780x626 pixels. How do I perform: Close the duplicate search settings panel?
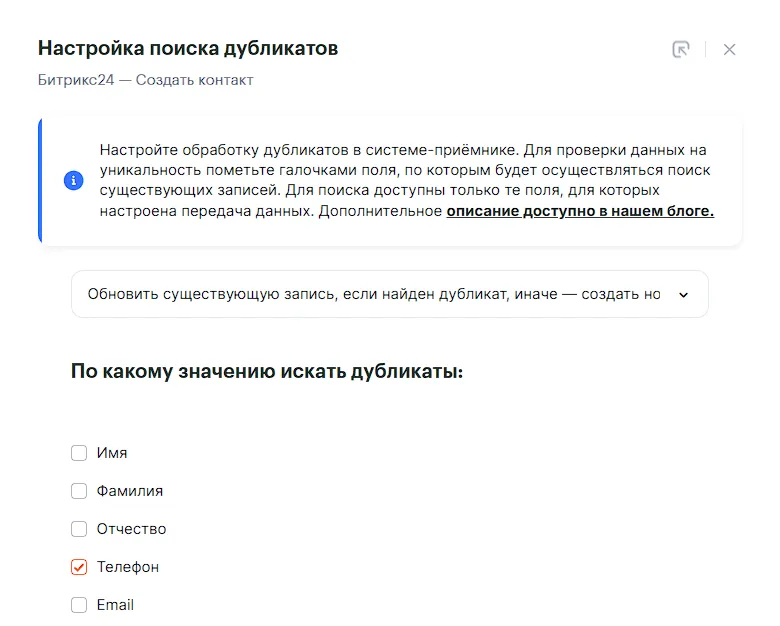(729, 49)
